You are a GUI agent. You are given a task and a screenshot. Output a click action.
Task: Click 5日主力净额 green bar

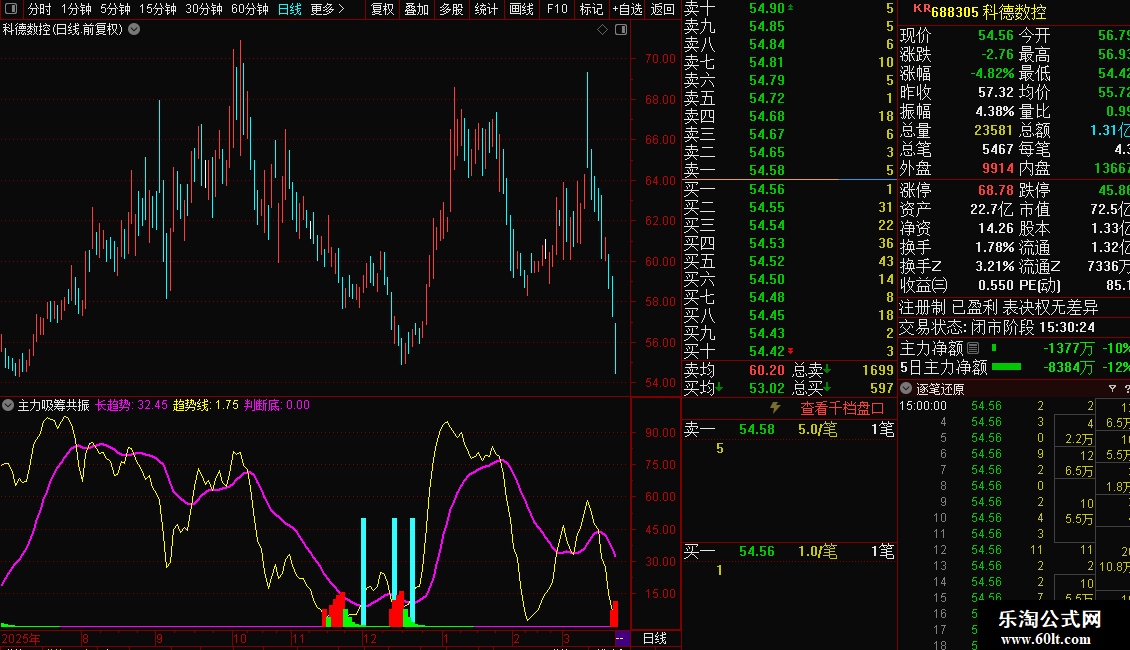pyautogui.click(x=1007, y=367)
